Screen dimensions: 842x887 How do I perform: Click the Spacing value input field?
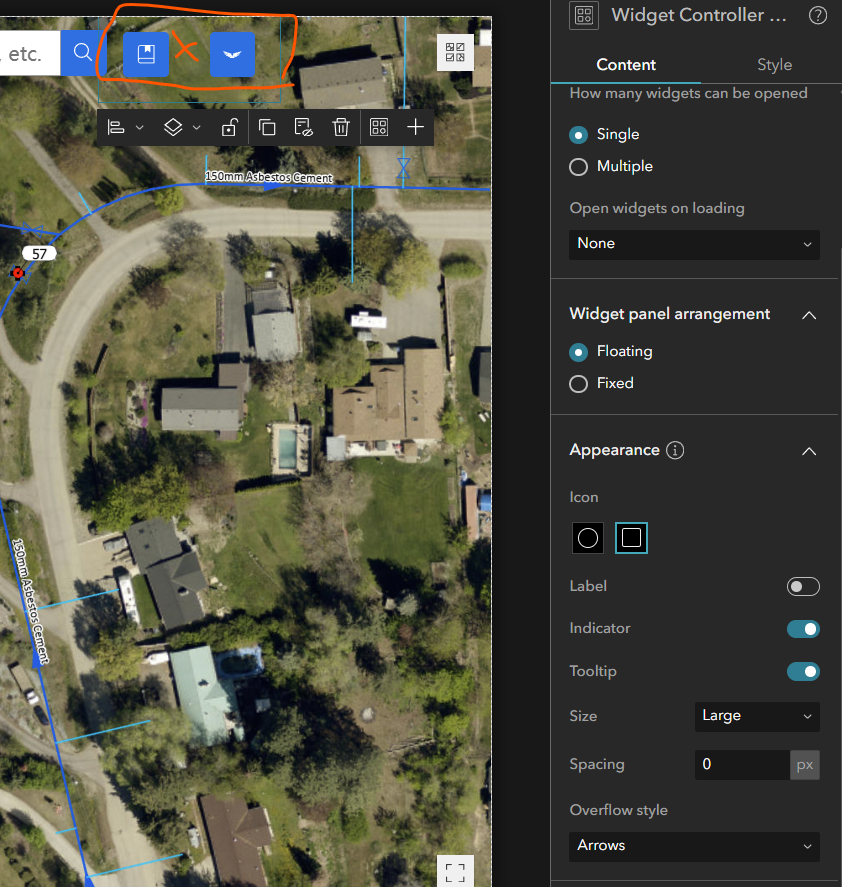click(740, 764)
